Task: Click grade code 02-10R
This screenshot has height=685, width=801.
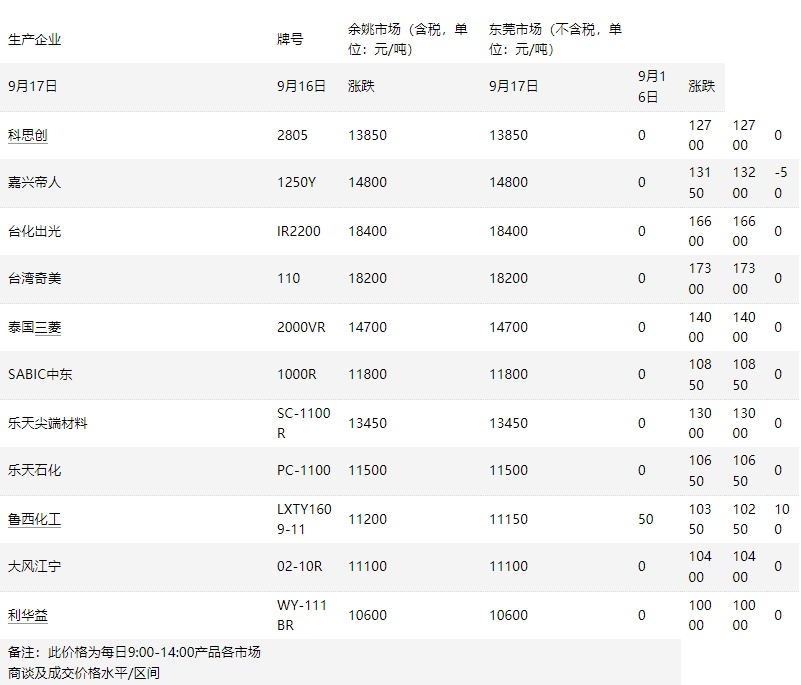Action: [299, 566]
